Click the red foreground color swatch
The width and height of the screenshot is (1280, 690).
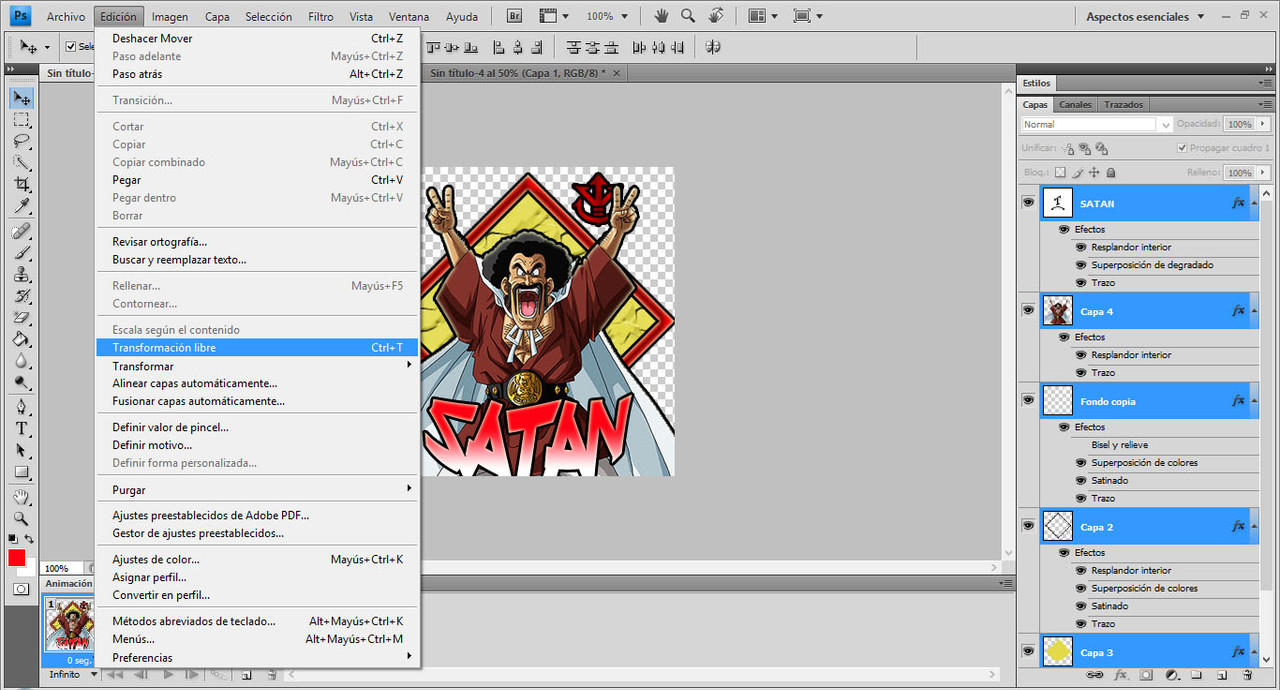pyautogui.click(x=16, y=558)
